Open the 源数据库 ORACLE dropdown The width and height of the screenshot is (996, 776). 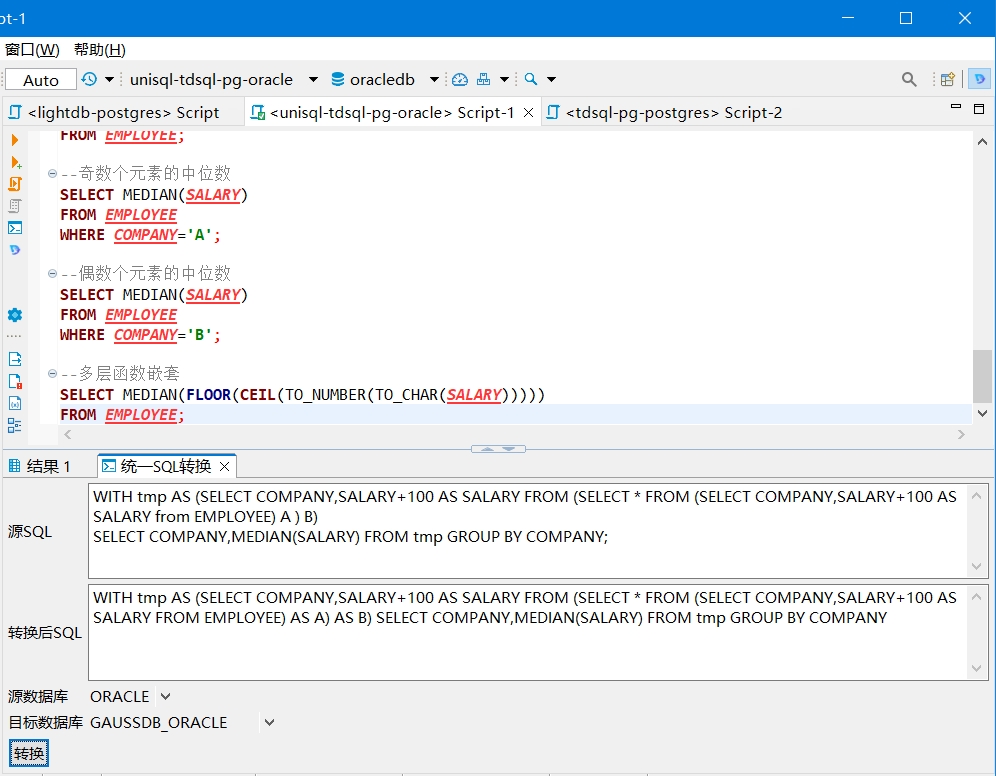[165, 697]
